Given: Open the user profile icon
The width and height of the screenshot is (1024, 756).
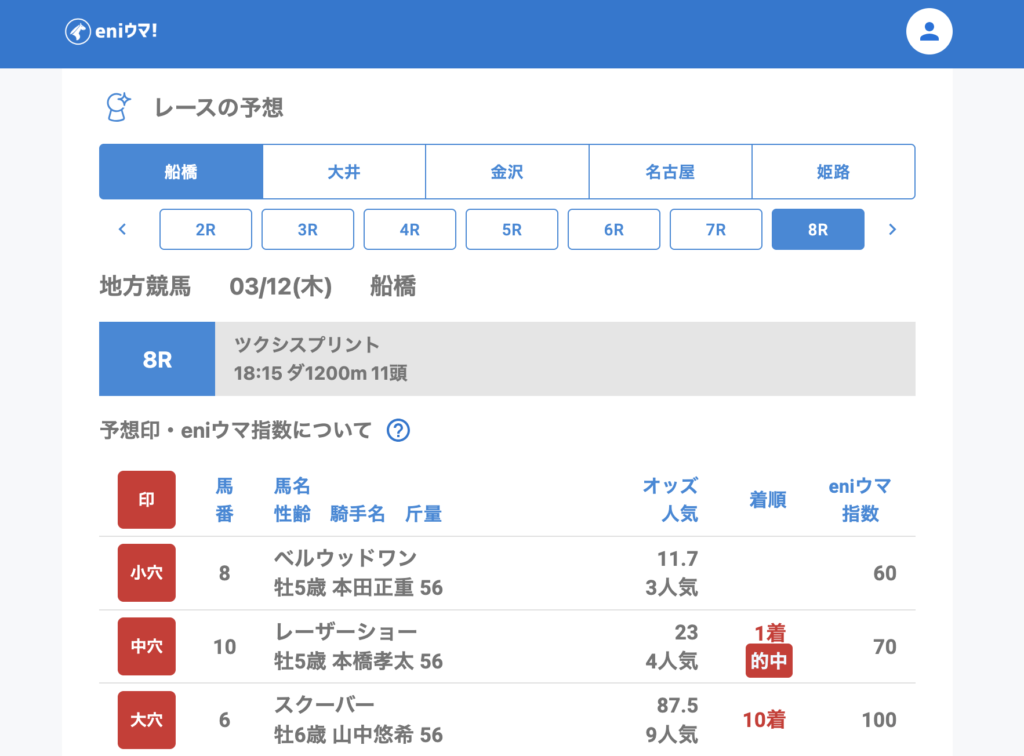Looking at the screenshot, I should 929,32.
